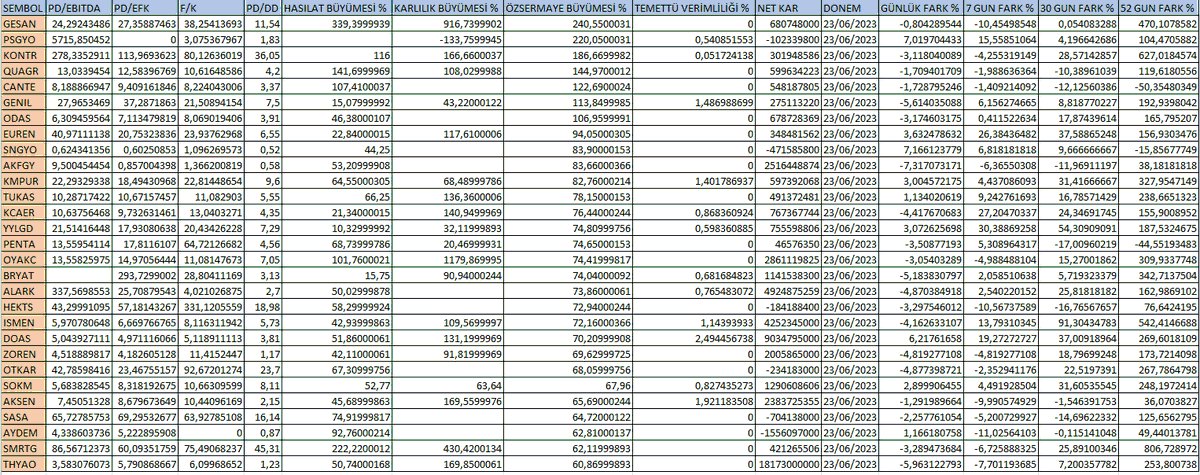
Task: Select the GESAN symbol cell
Action: [x=24, y=22]
